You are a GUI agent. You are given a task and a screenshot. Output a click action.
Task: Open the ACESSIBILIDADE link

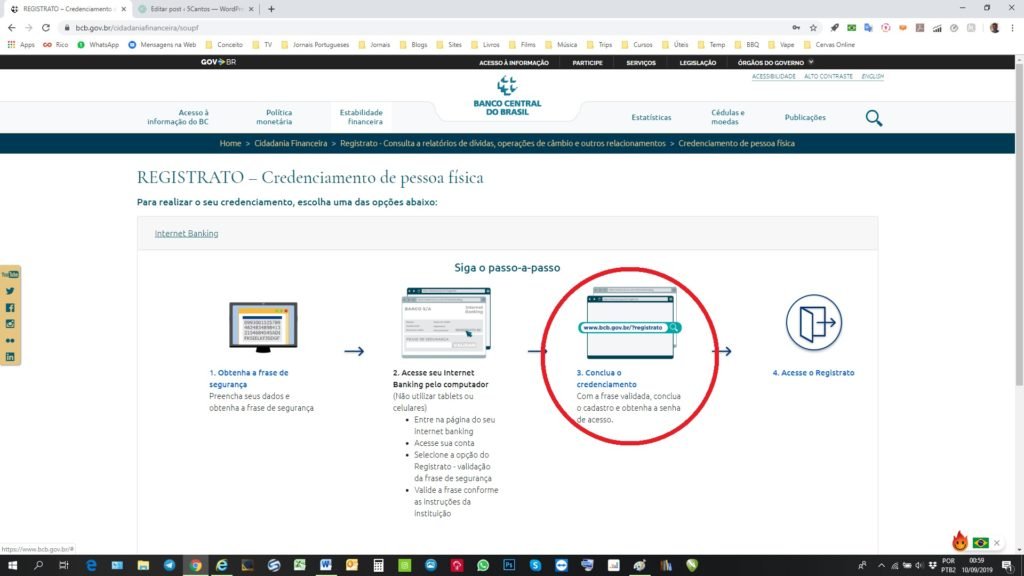coord(774,76)
